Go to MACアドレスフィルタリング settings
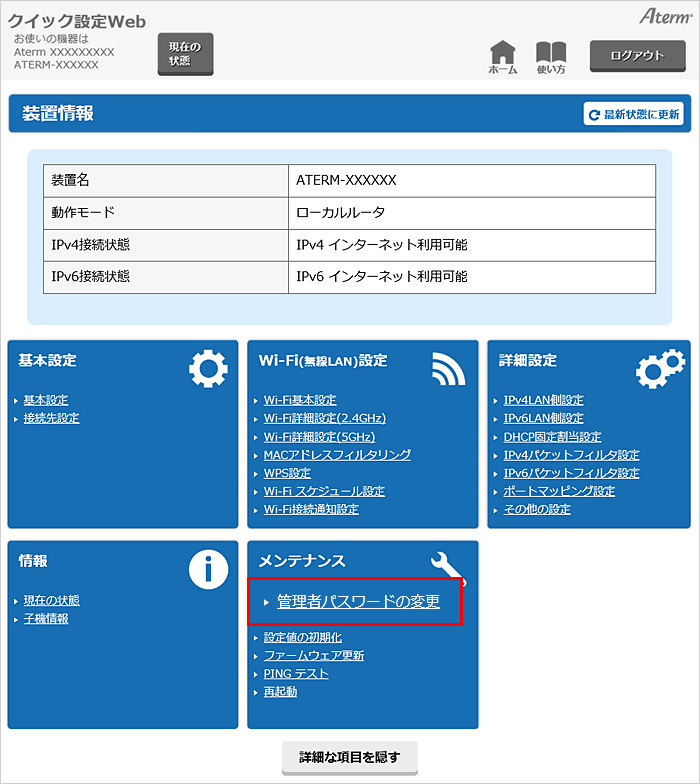The image size is (700, 784). tap(337, 455)
